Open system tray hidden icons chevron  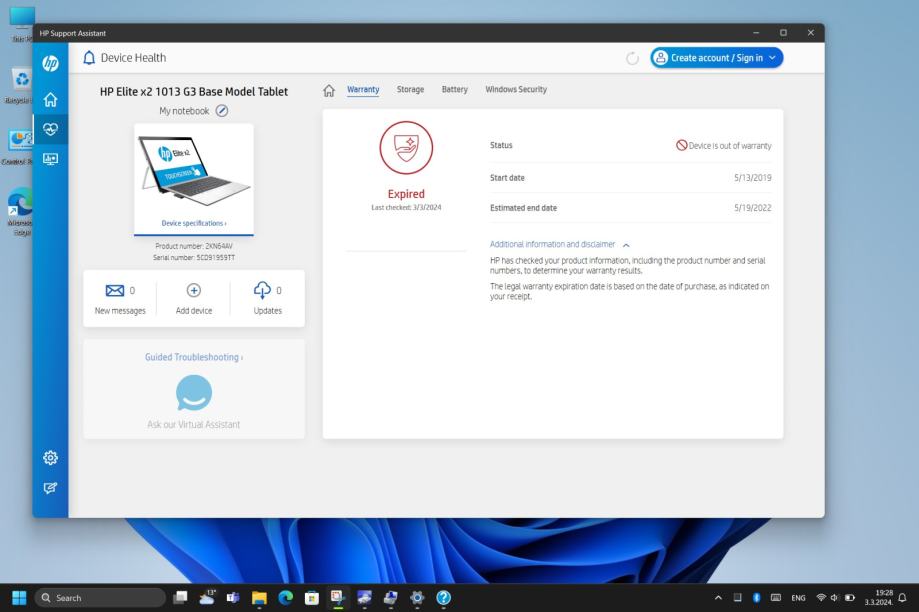(x=718, y=598)
